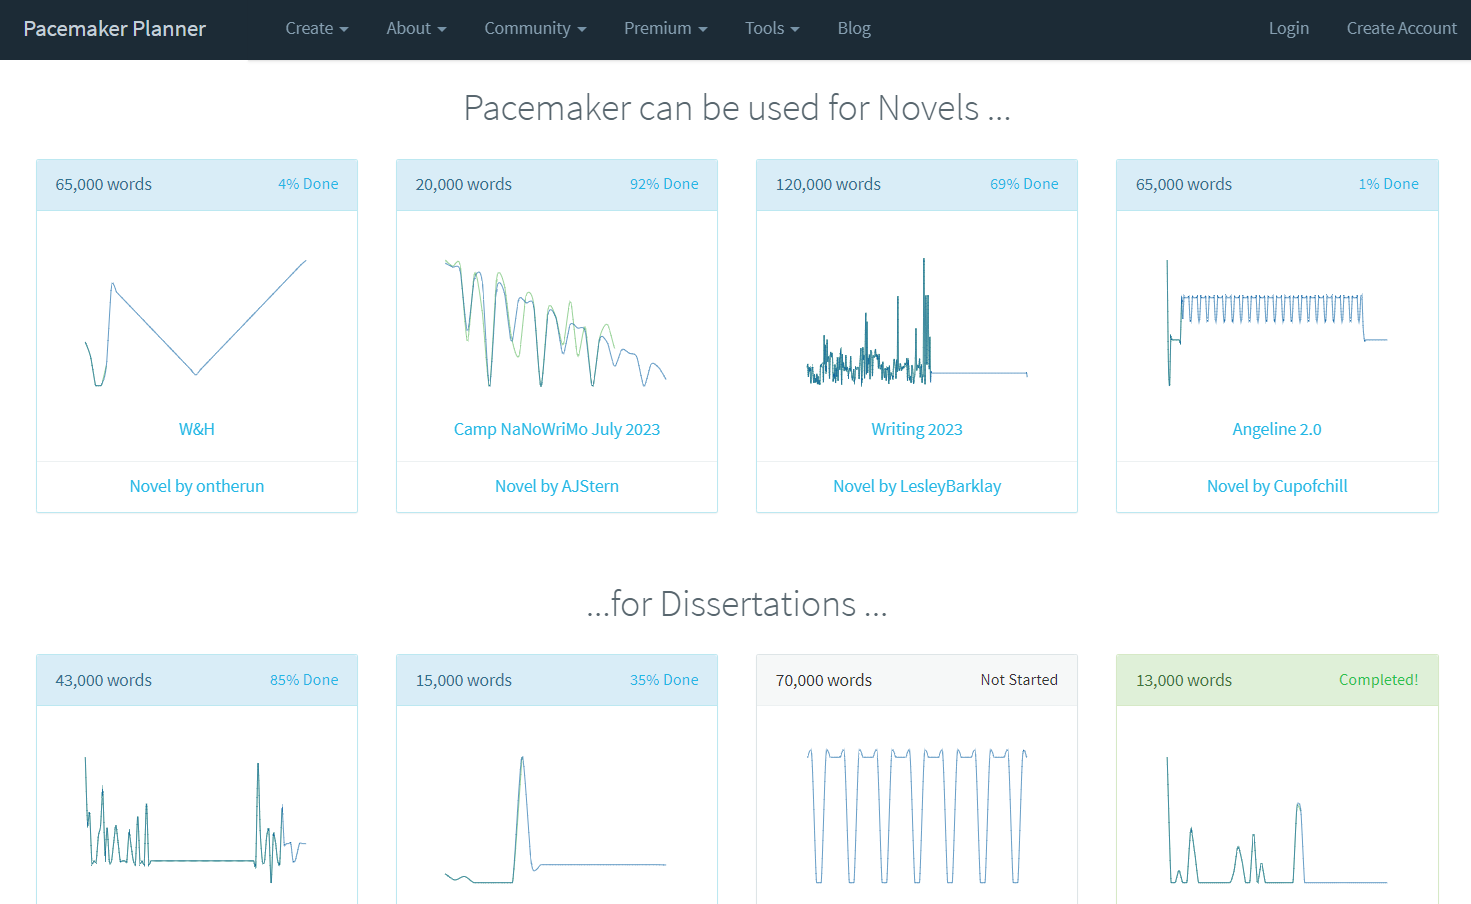Click the '92% Done' status text
This screenshot has height=904, width=1471.
[x=664, y=184]
